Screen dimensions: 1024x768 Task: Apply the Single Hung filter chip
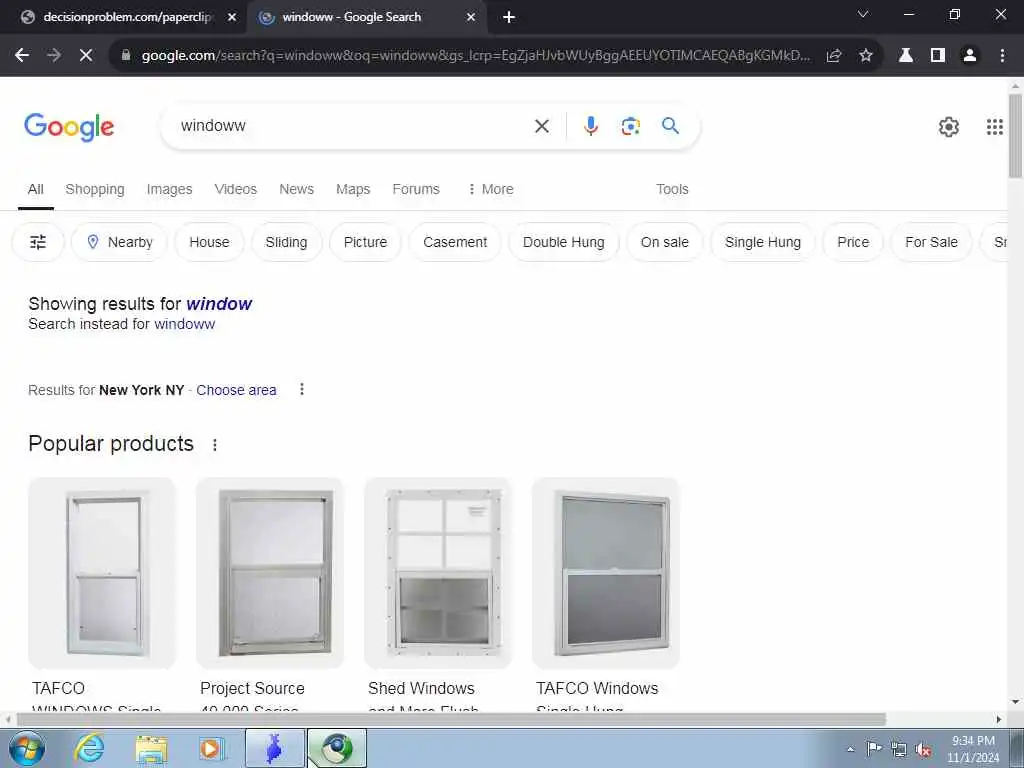[763, 242]
